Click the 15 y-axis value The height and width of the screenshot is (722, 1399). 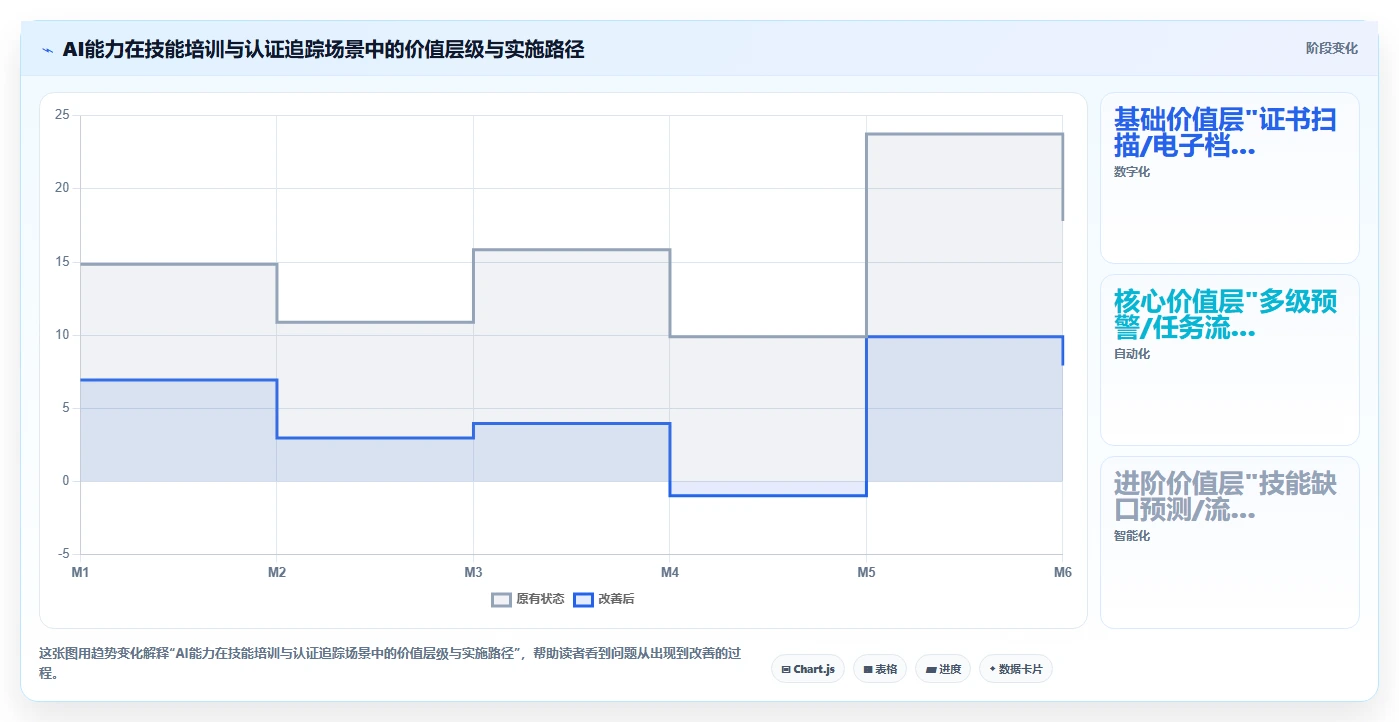point(62,262)
